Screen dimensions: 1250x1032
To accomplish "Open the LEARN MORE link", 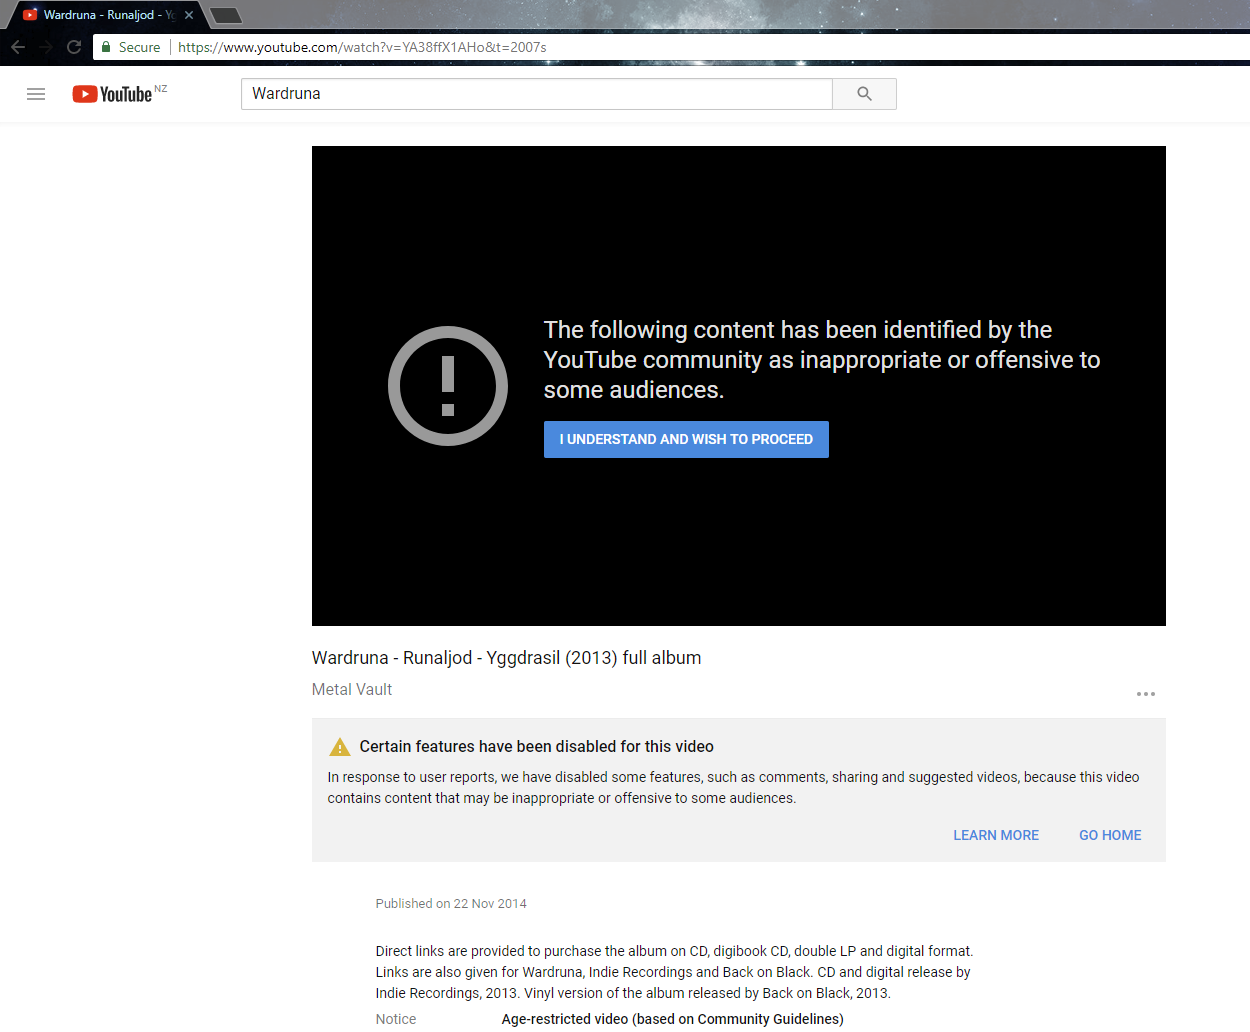I will point(995,835).
